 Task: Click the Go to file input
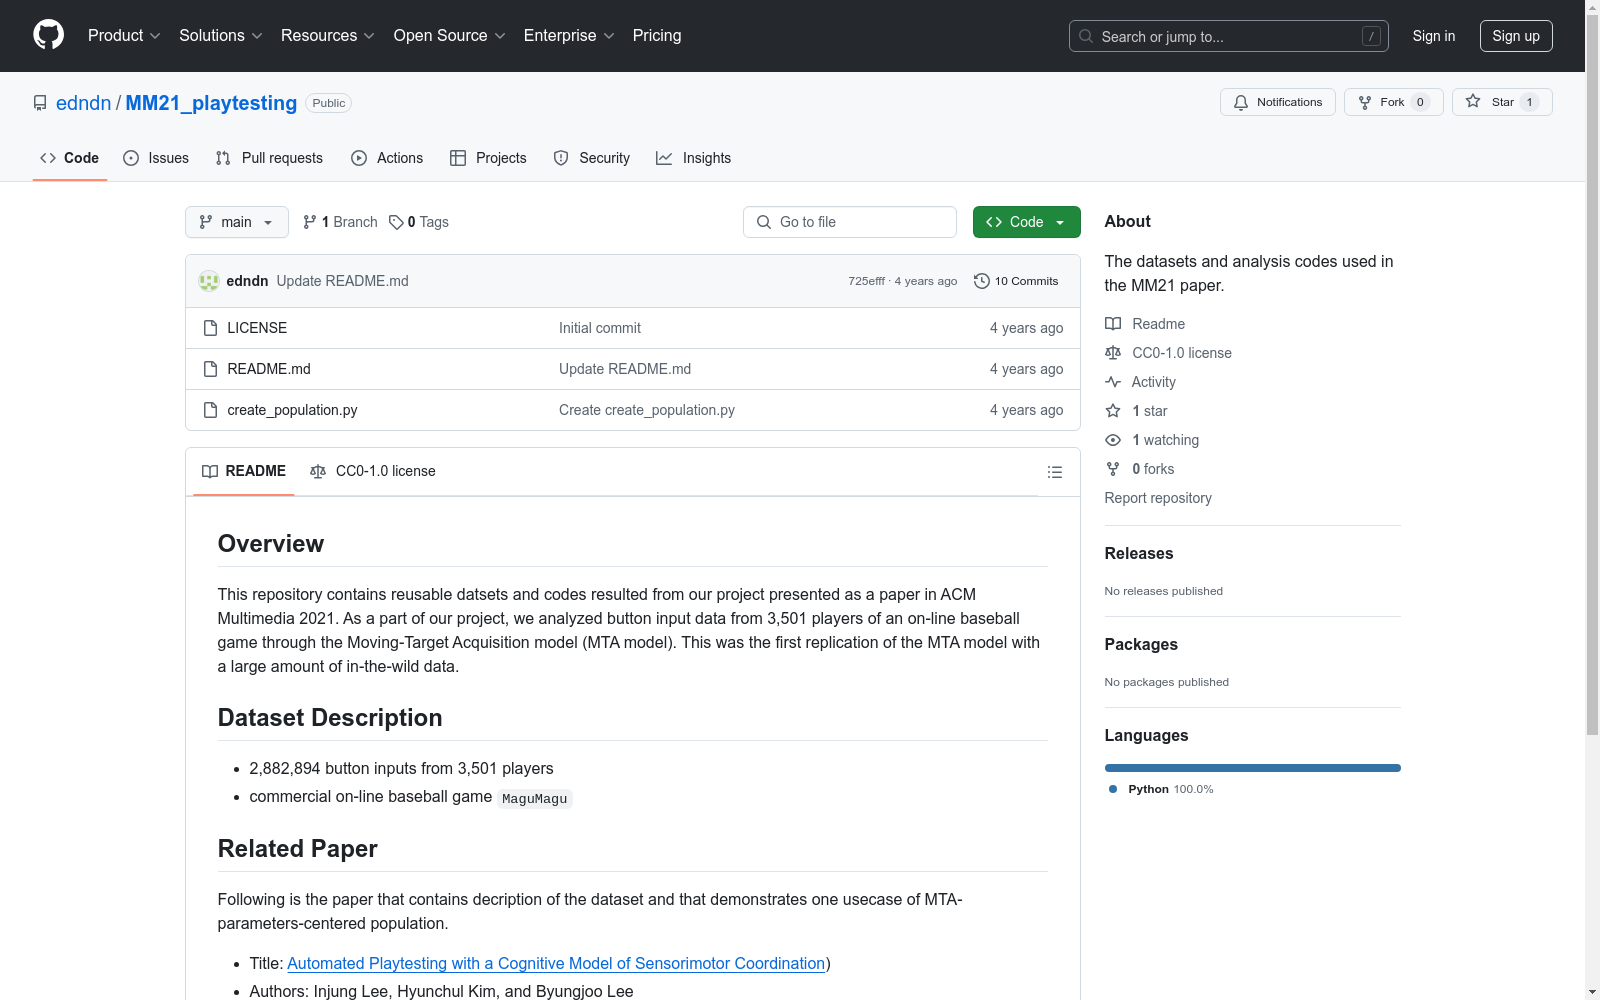pyautogui.click(x=850, y=222)
